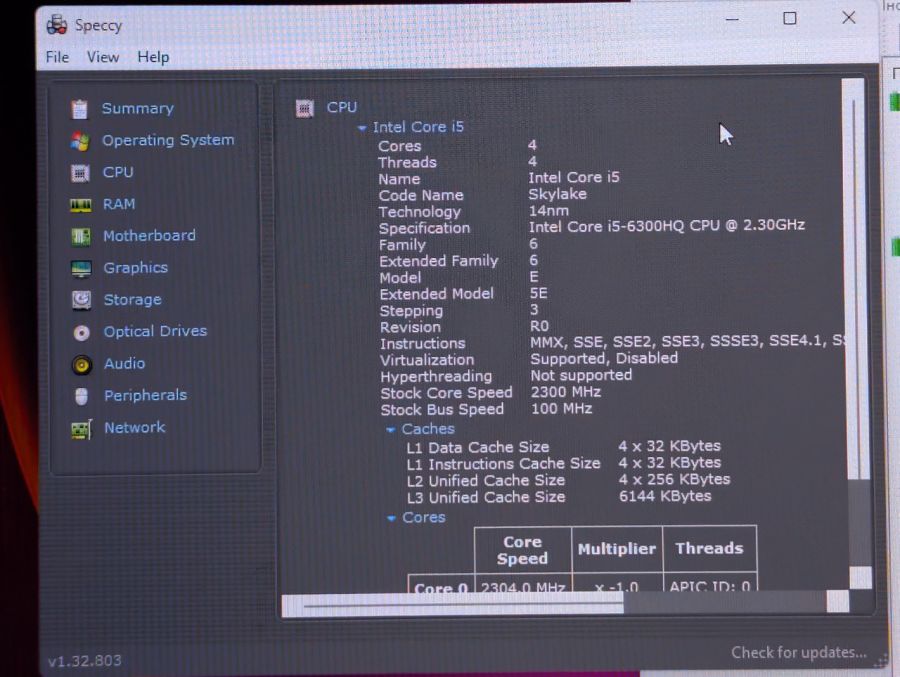Open the Optical Drives section
The width and height of the screenshot is (900, 677).
click(x=155, y=331)
